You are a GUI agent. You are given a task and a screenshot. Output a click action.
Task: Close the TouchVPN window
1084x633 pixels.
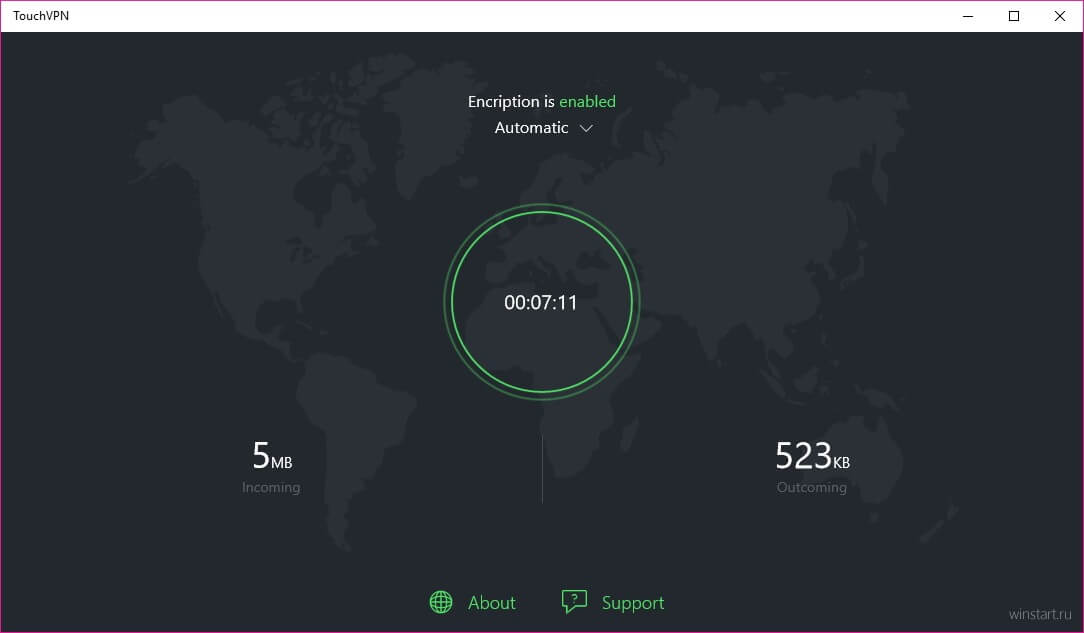pos(1060,16)
